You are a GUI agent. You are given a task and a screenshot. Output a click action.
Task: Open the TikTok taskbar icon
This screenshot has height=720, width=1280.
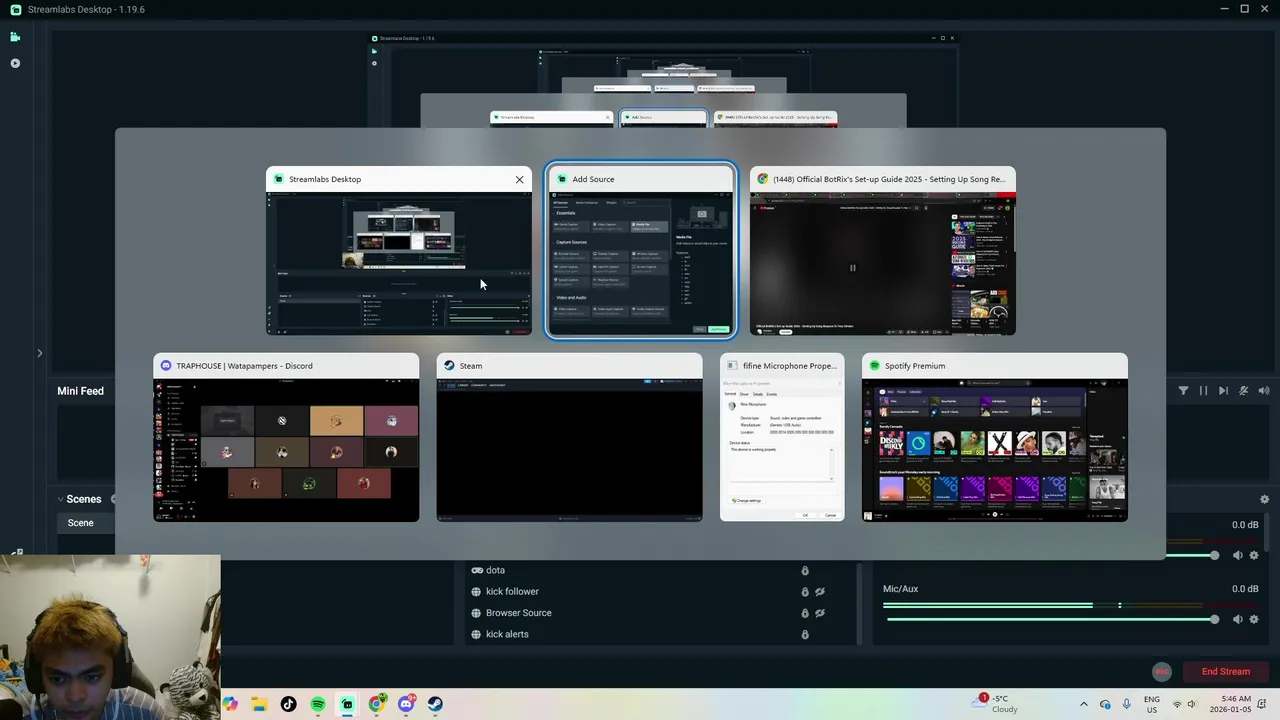coord(289,704)
